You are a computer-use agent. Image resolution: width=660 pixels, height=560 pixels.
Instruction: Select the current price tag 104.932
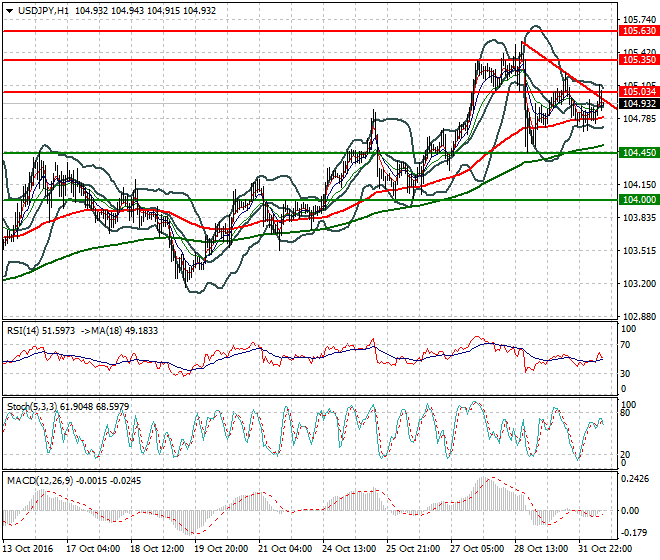(x=639, y=104)
